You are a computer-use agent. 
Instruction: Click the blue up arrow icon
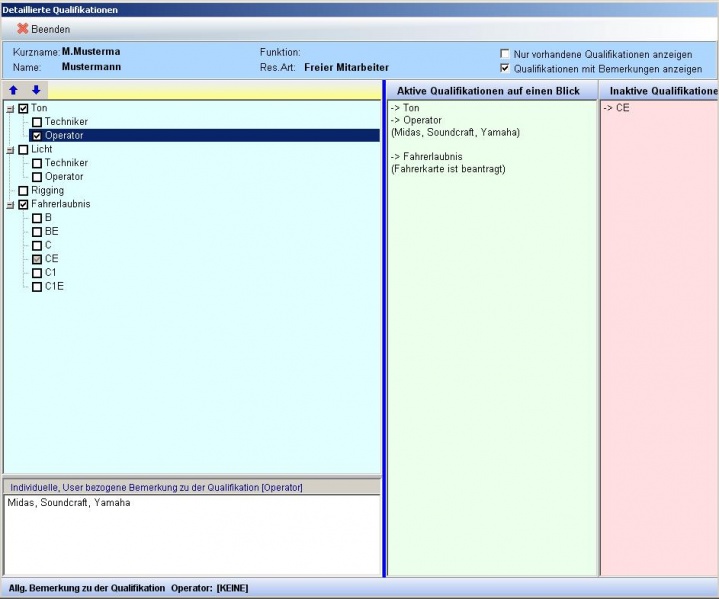click(13, 90)
